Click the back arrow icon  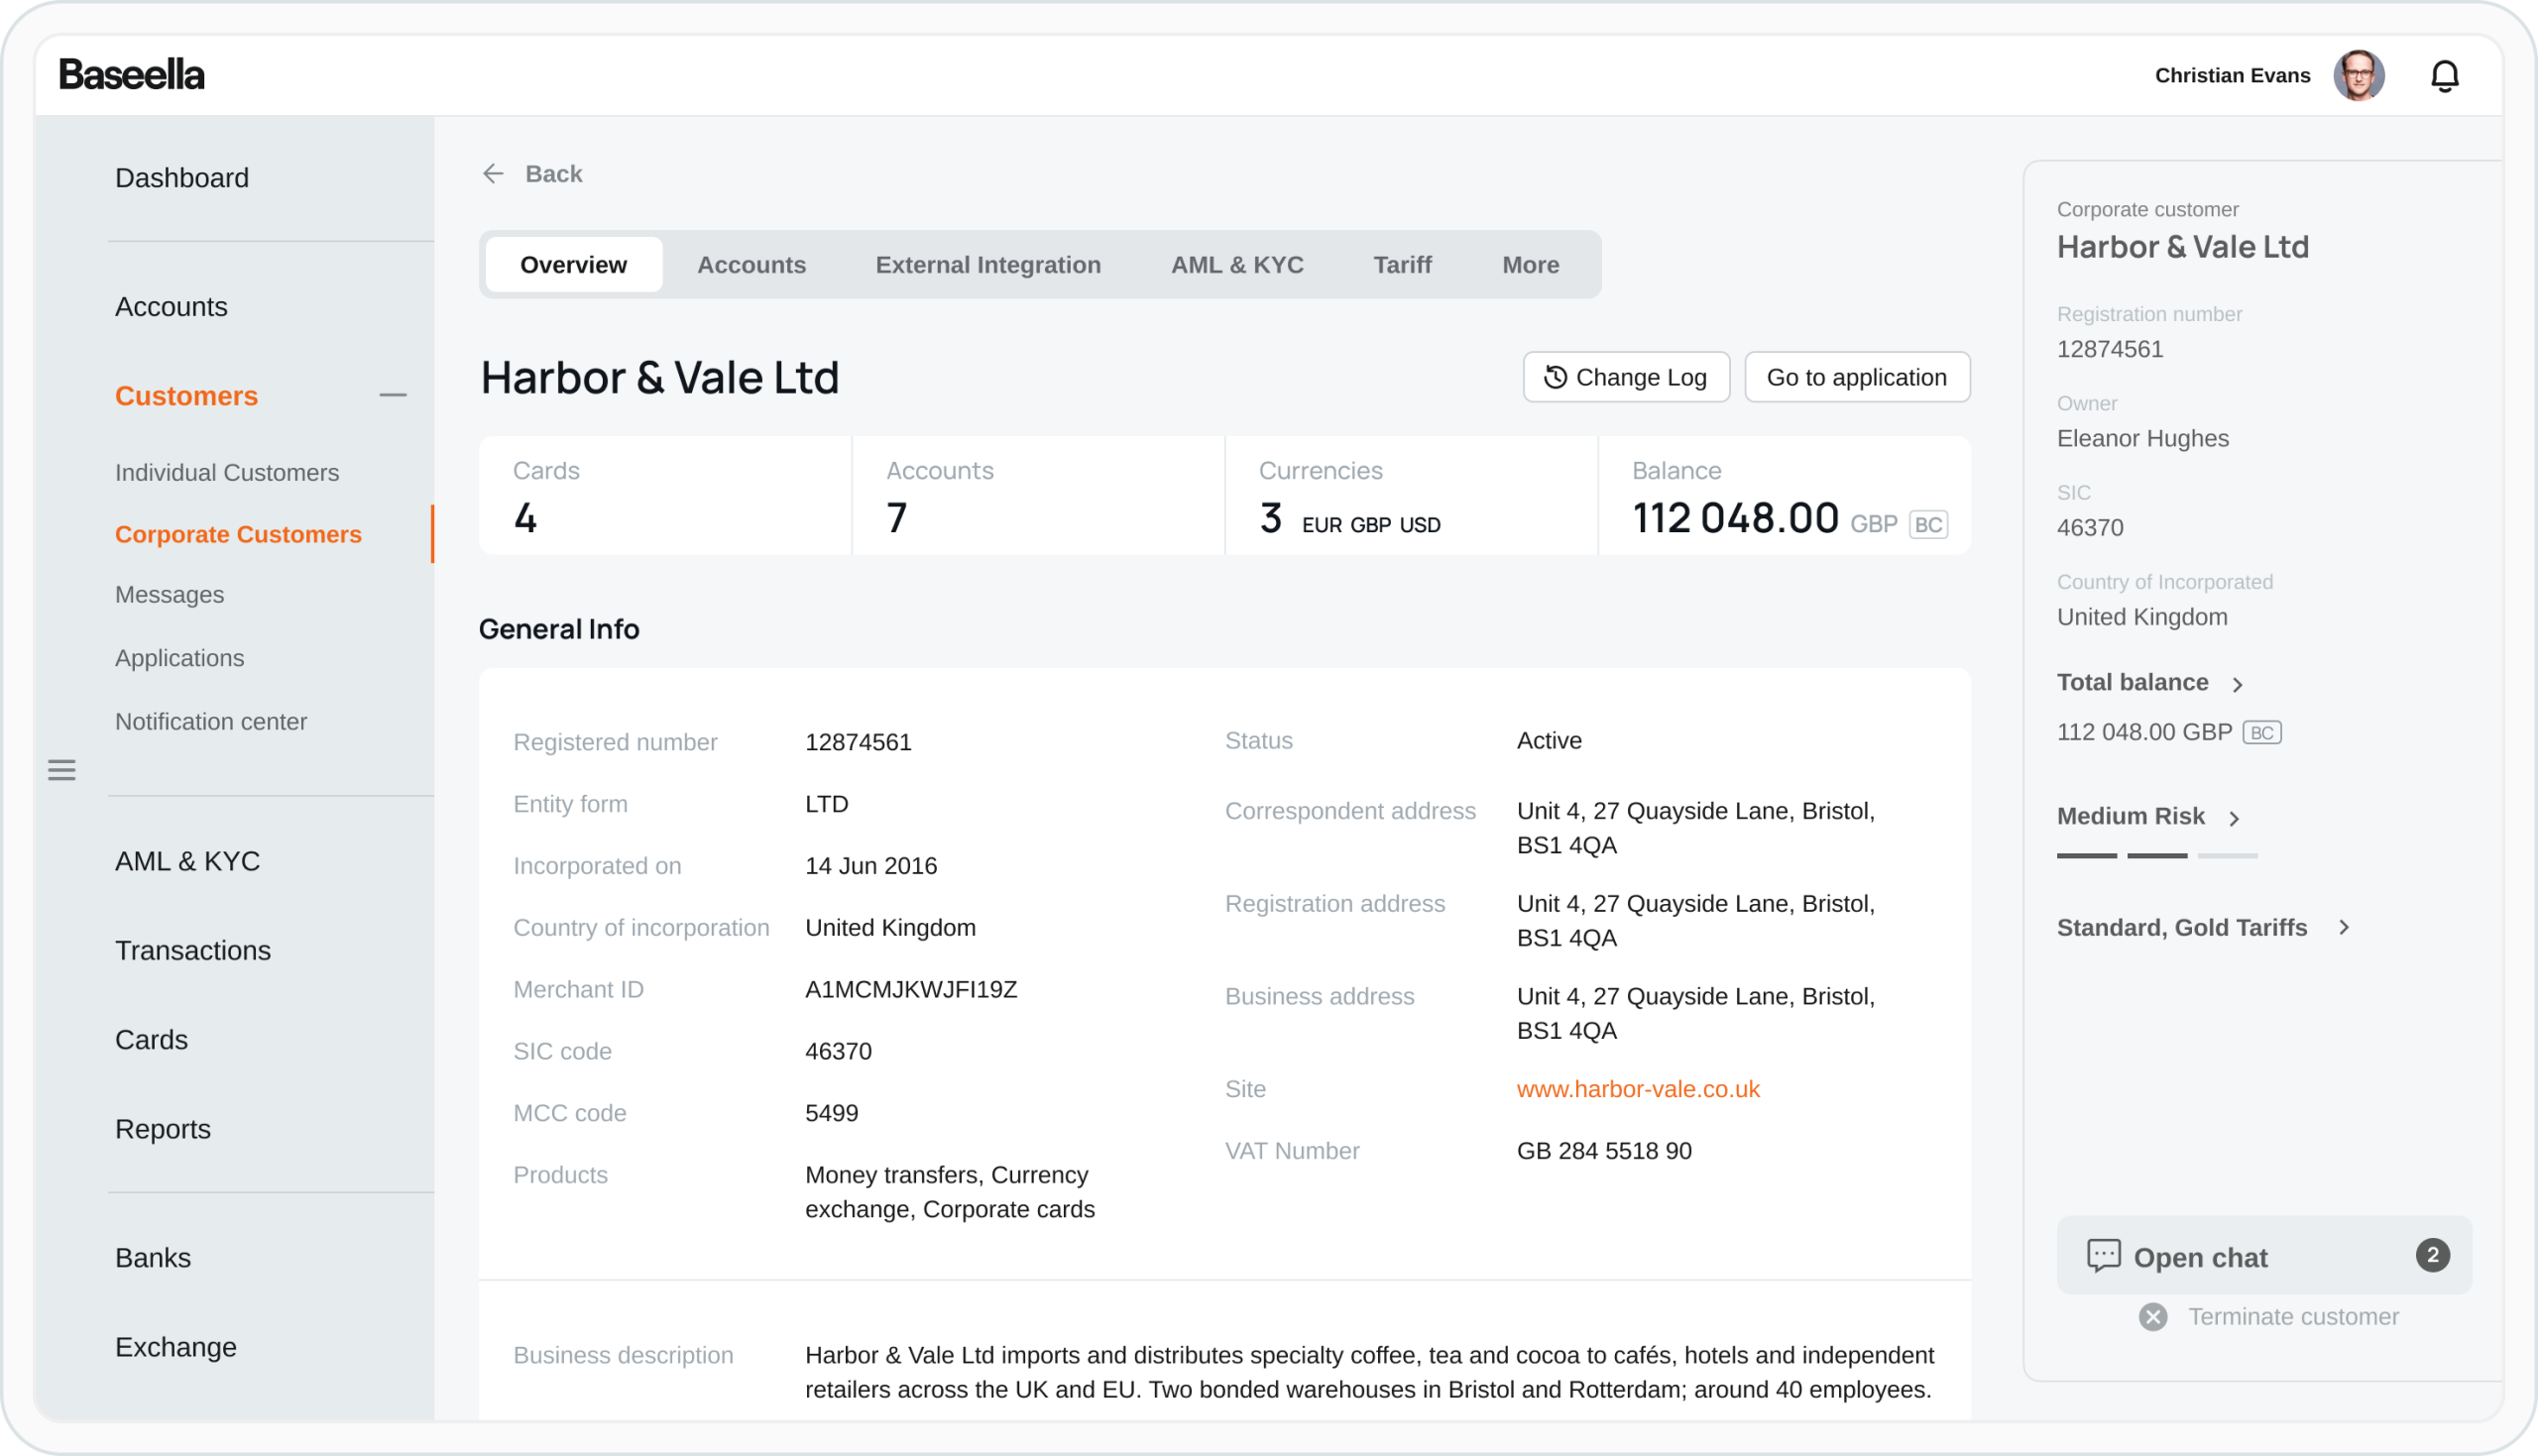493,174
